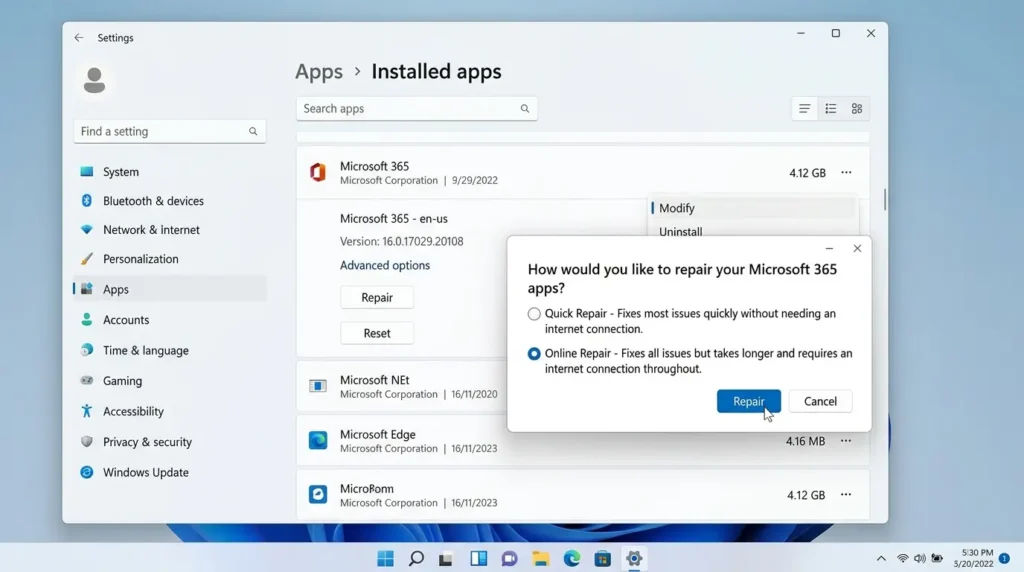Click the Microsoft NEt app icon
This screenshot has height=572, width=1024.
click(x=318, y=386)
